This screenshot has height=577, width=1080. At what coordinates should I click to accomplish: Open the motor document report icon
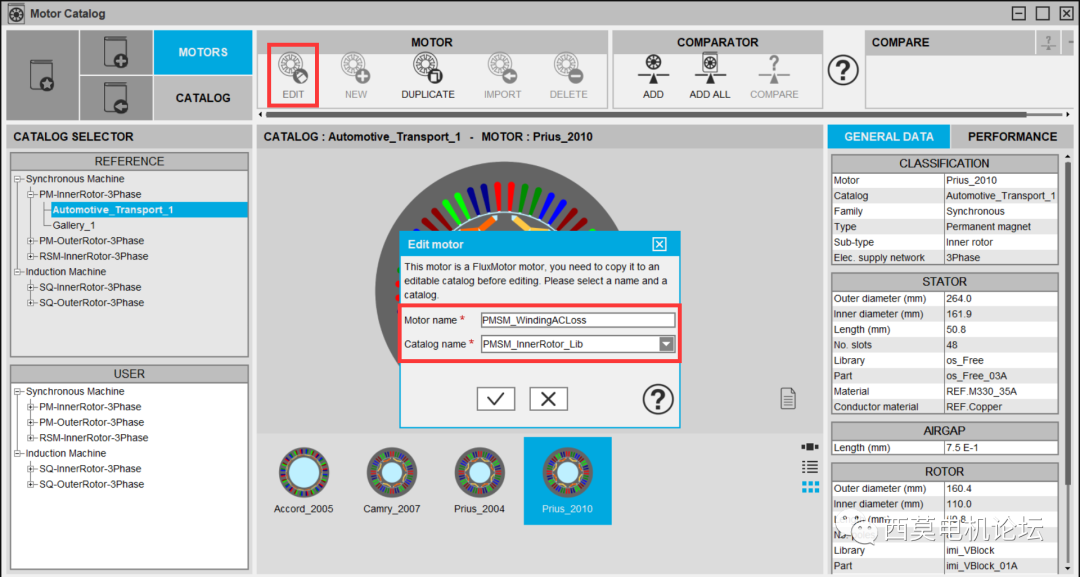pos(788,398)
